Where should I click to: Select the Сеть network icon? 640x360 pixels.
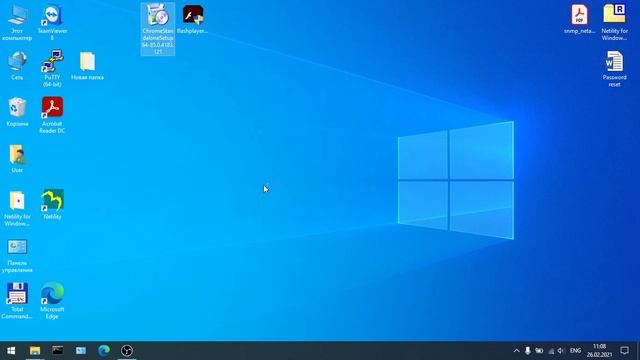pos(17,65)
